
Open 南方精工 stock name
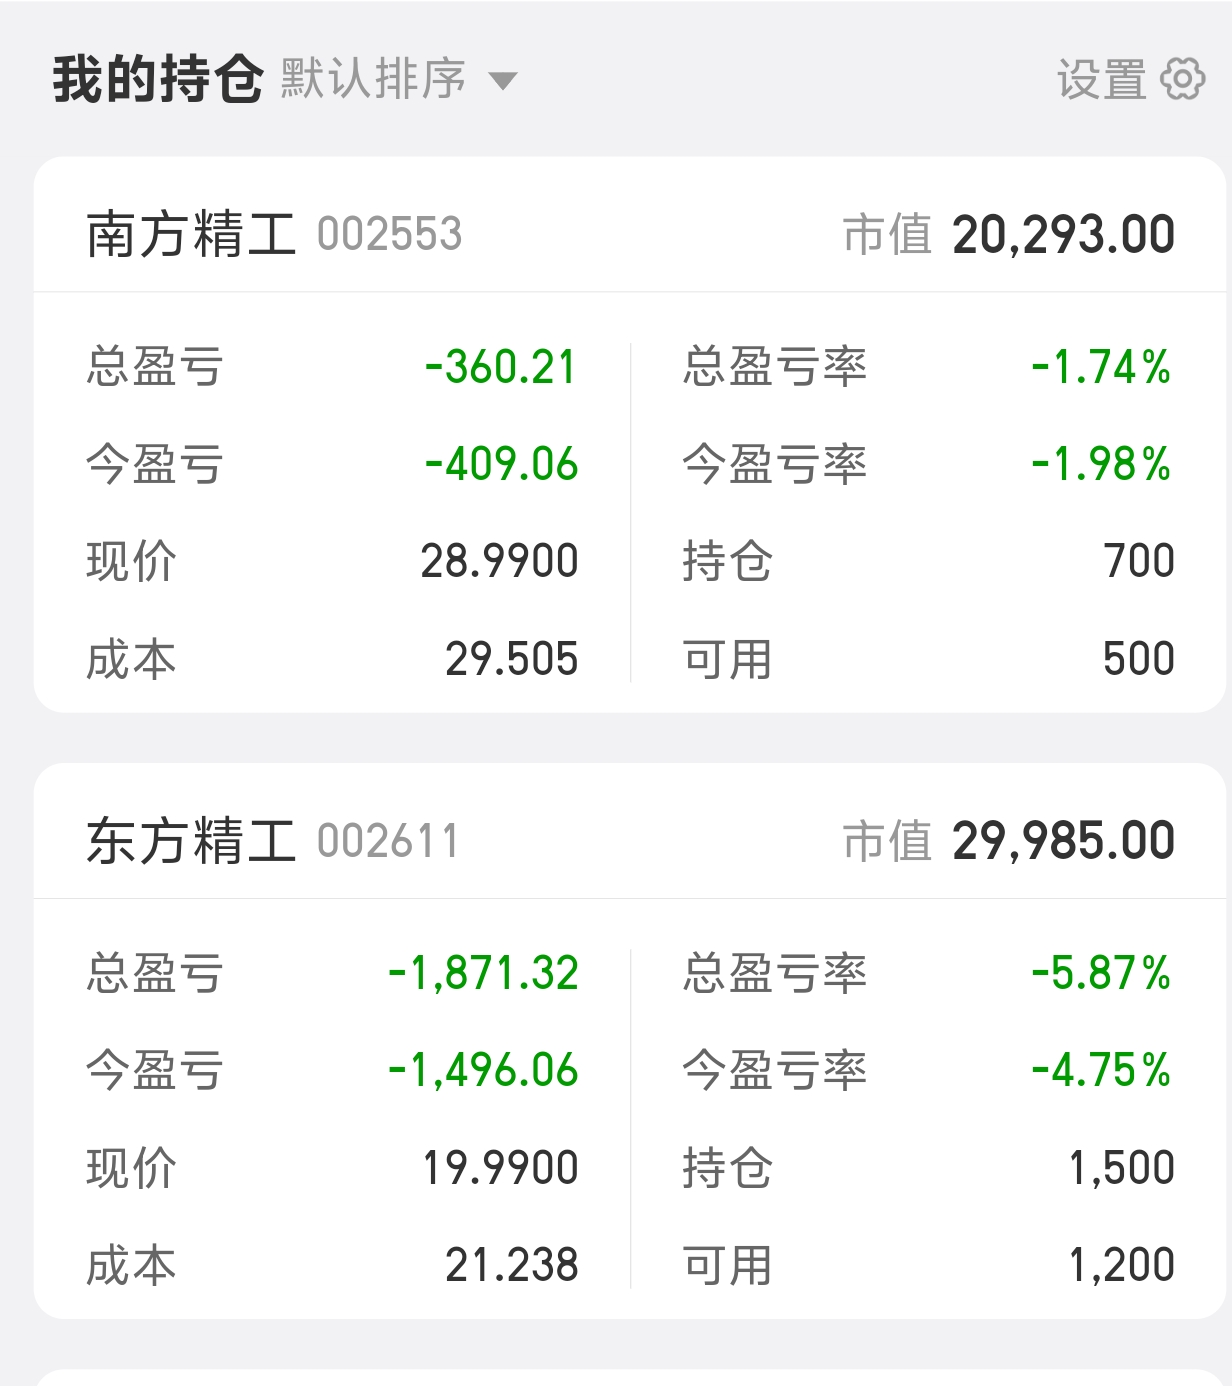(191, 234)
